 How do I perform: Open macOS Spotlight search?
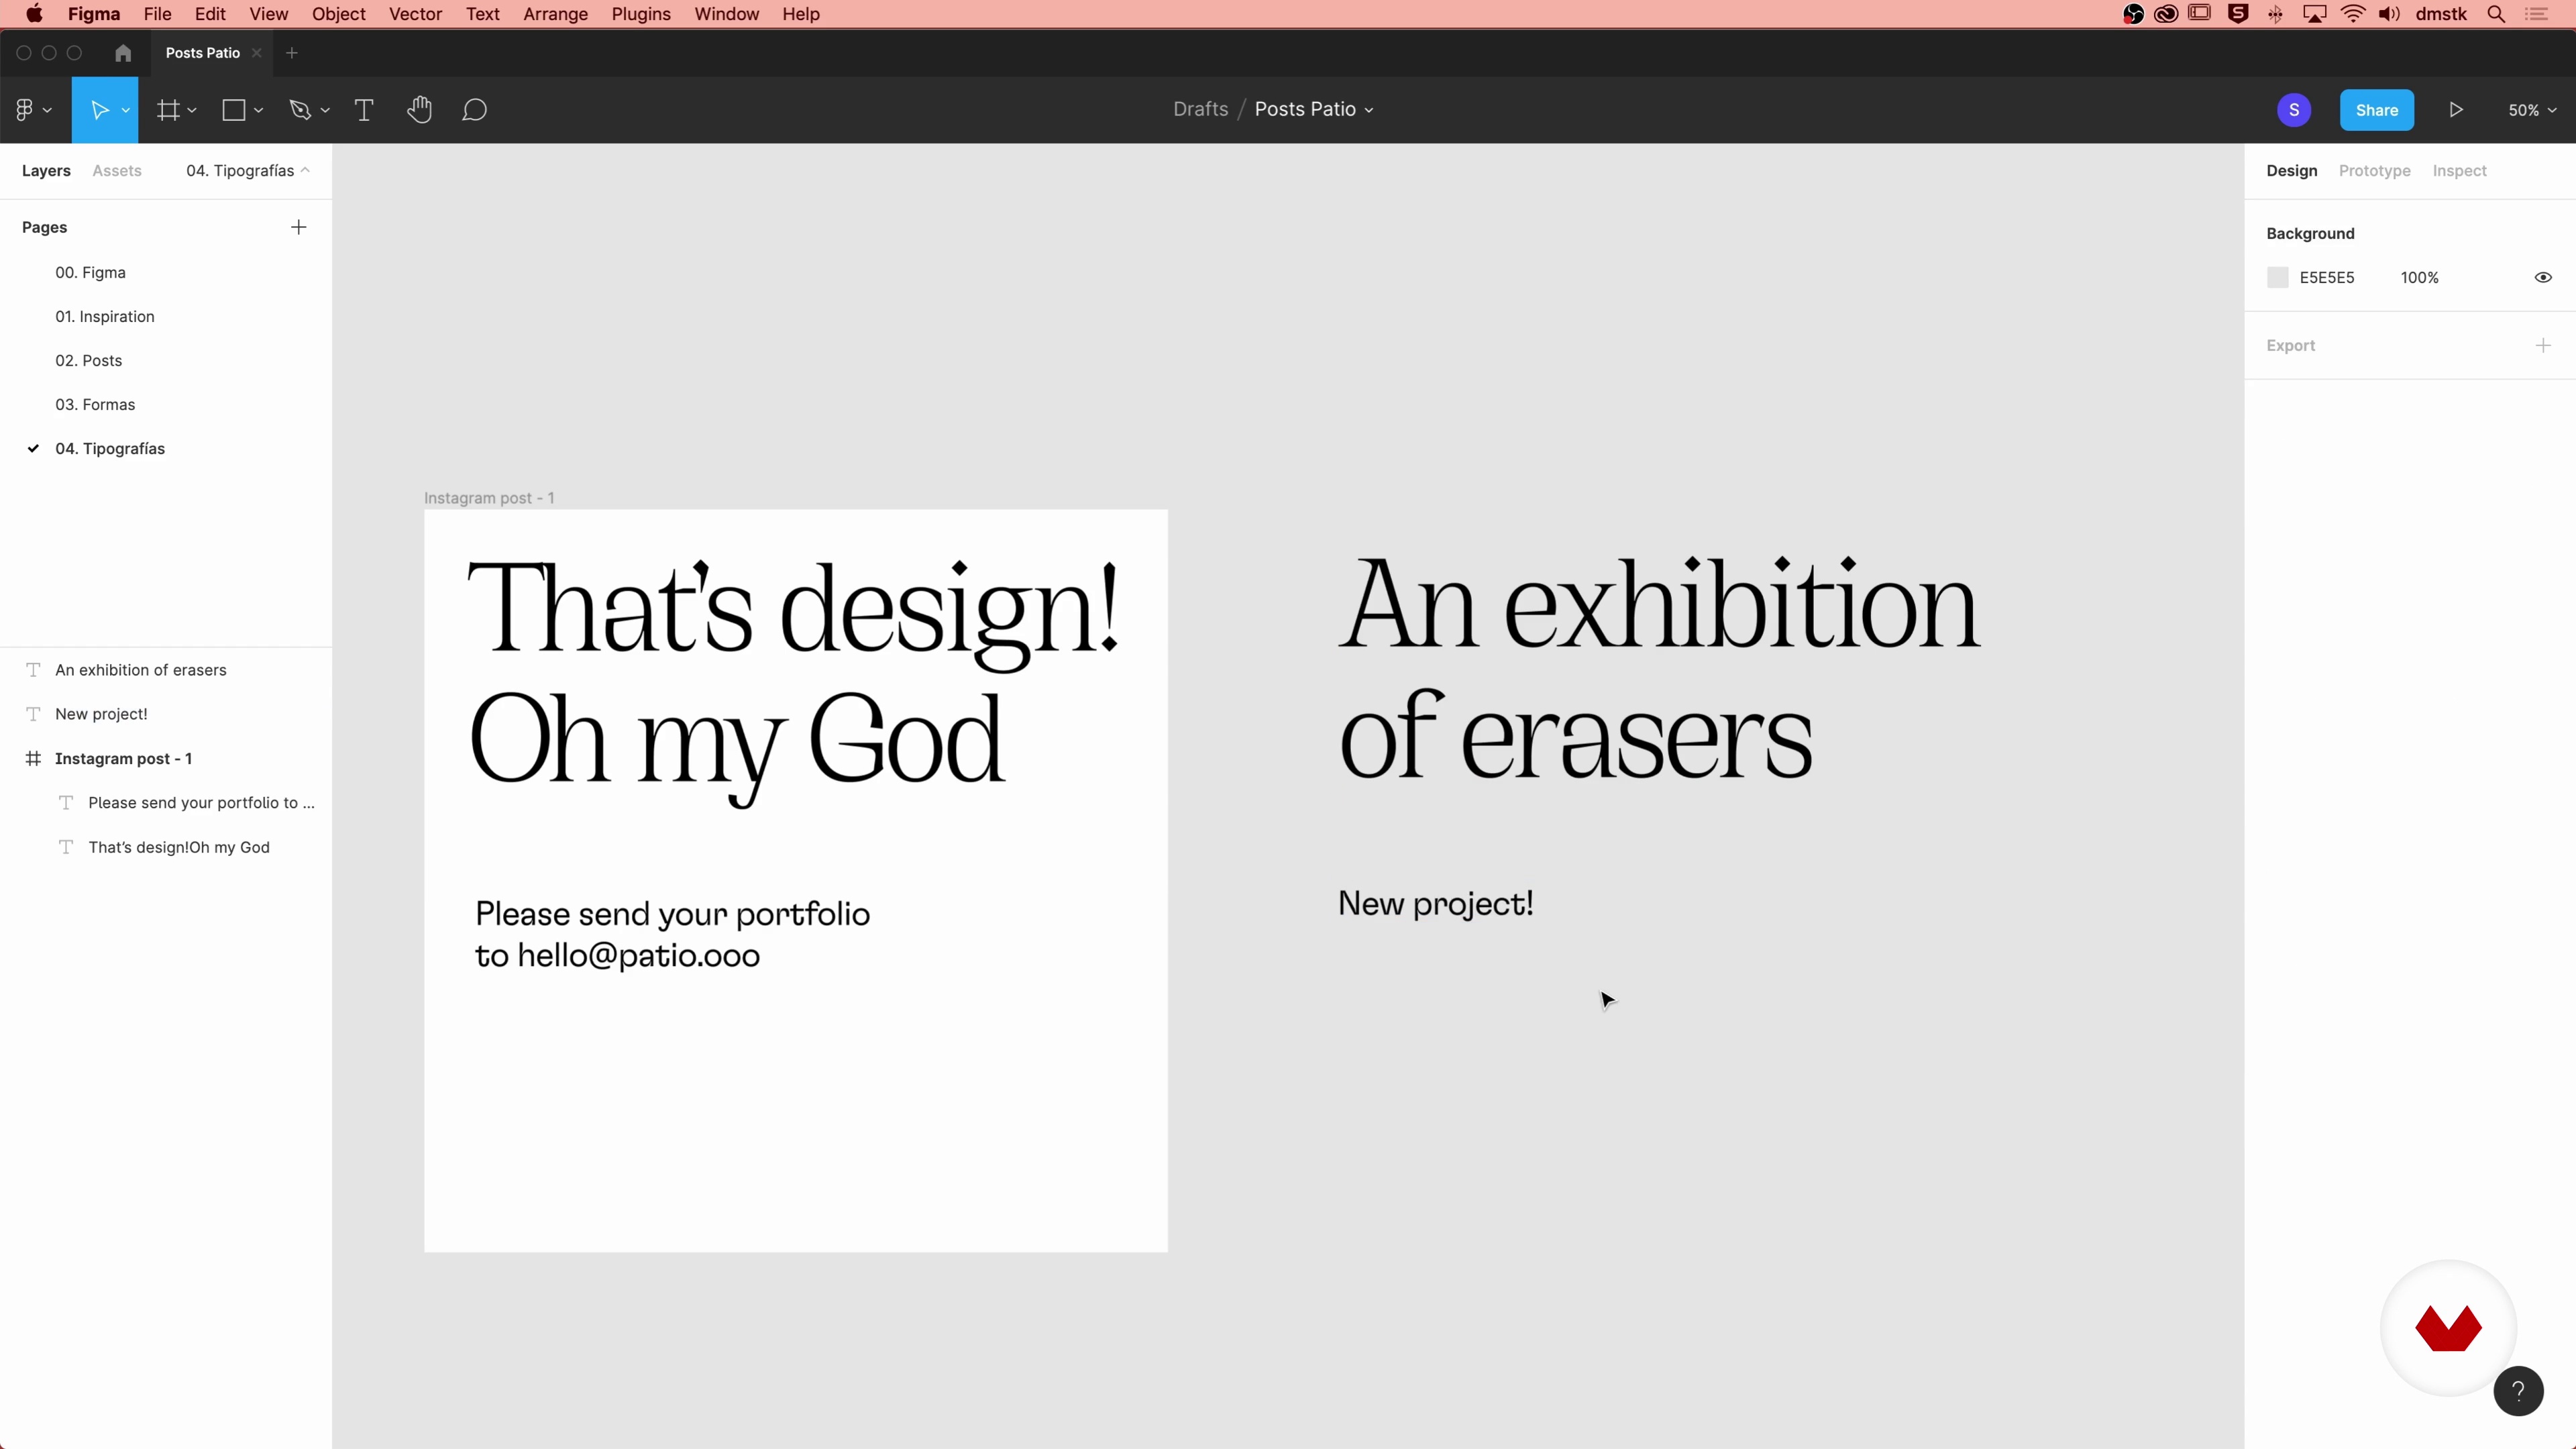pos(2496,14)
